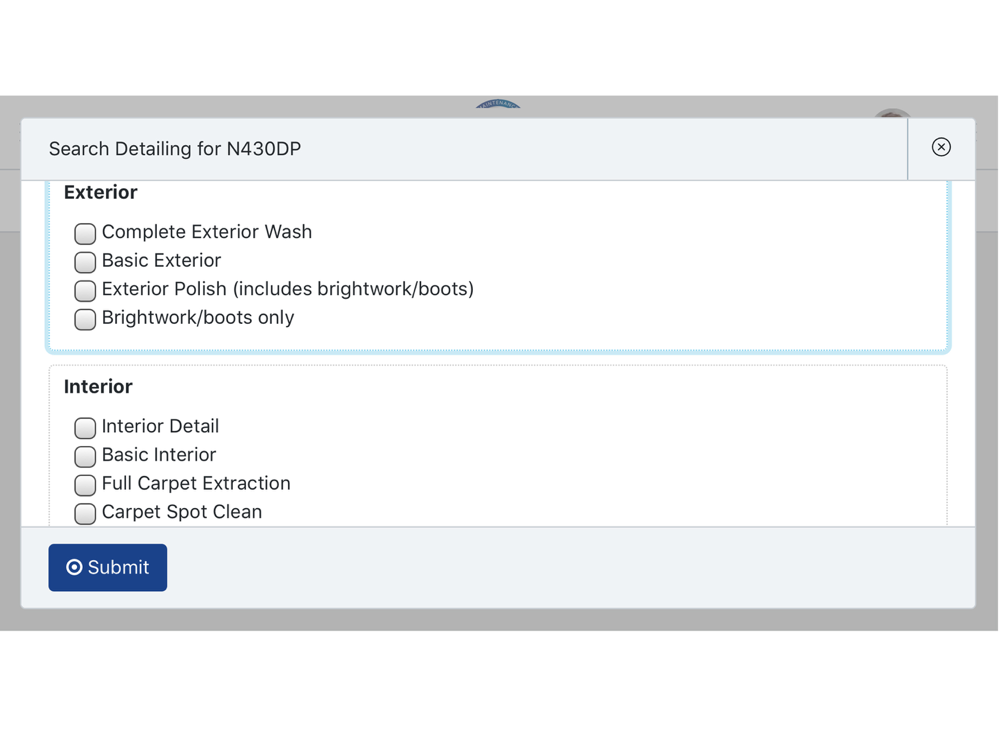1000x750 pixels.
Task: Toggle the Basic Interior checkbox
Action: [85, 457]
